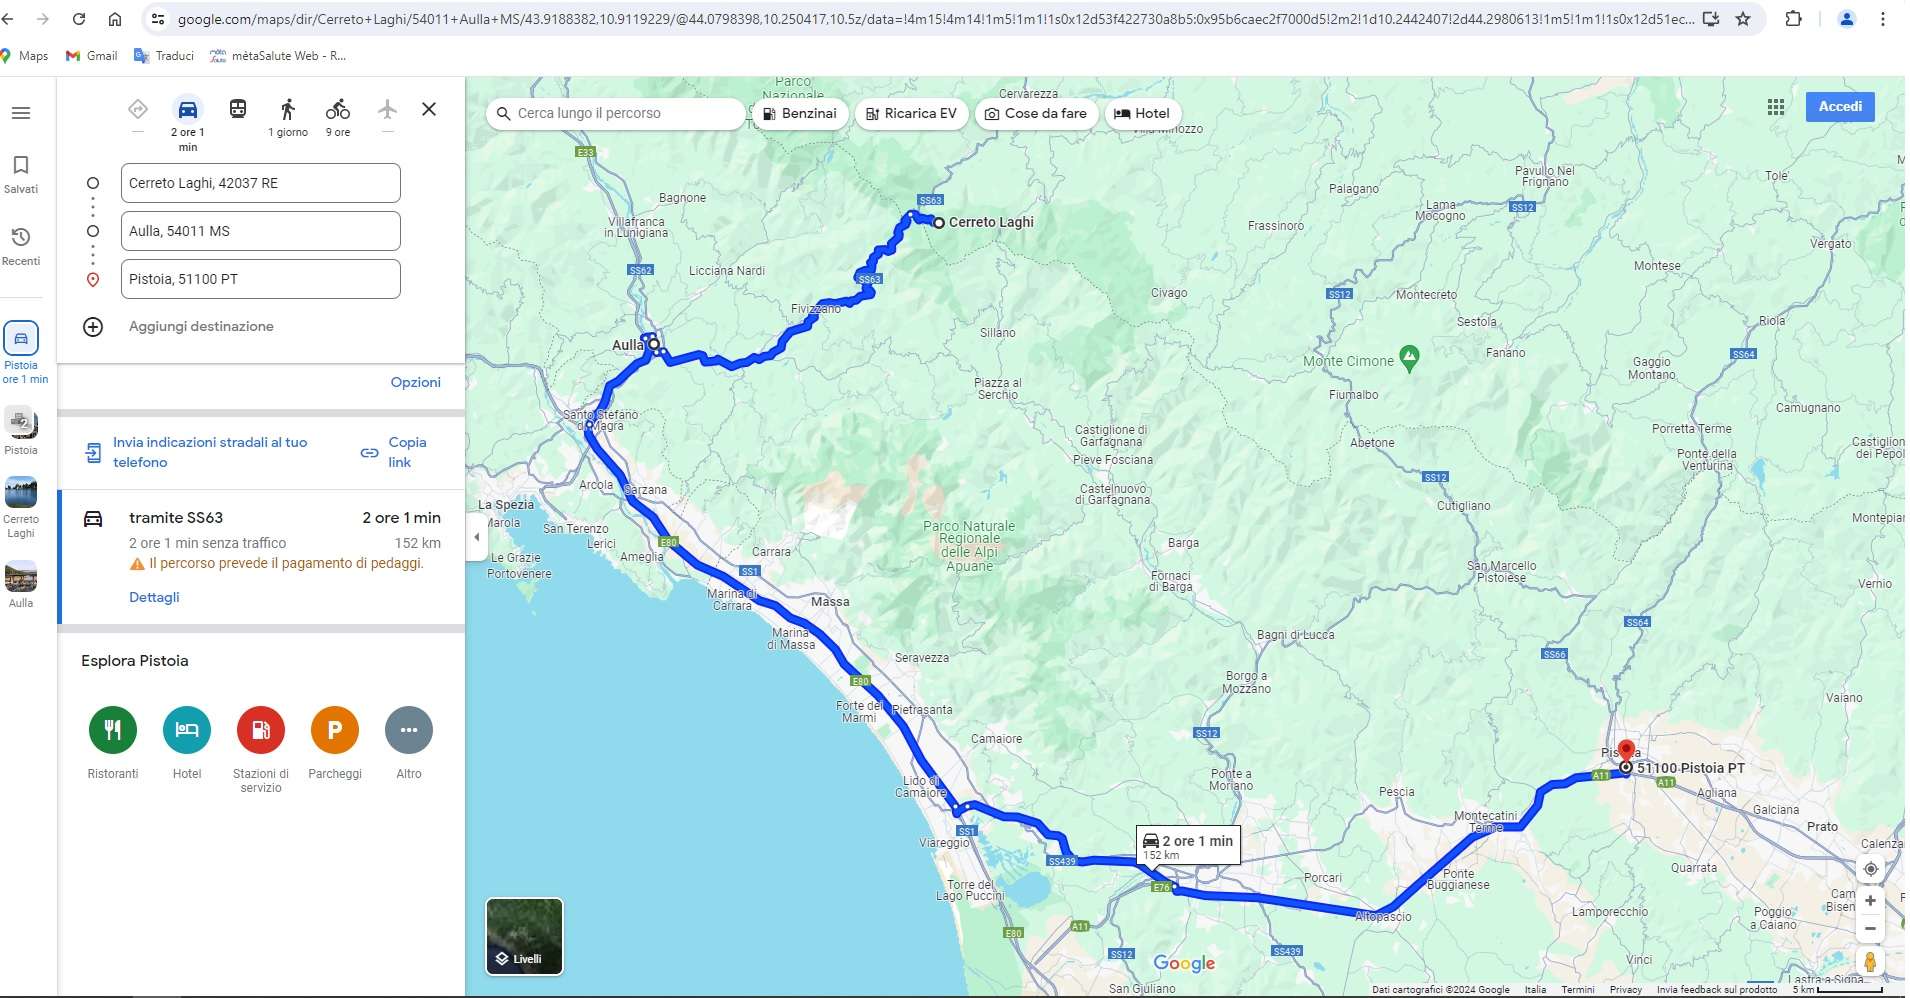Reload the browser page
Image resolution: width=1910 pixels, height=998 pixels.
point(79,19)
